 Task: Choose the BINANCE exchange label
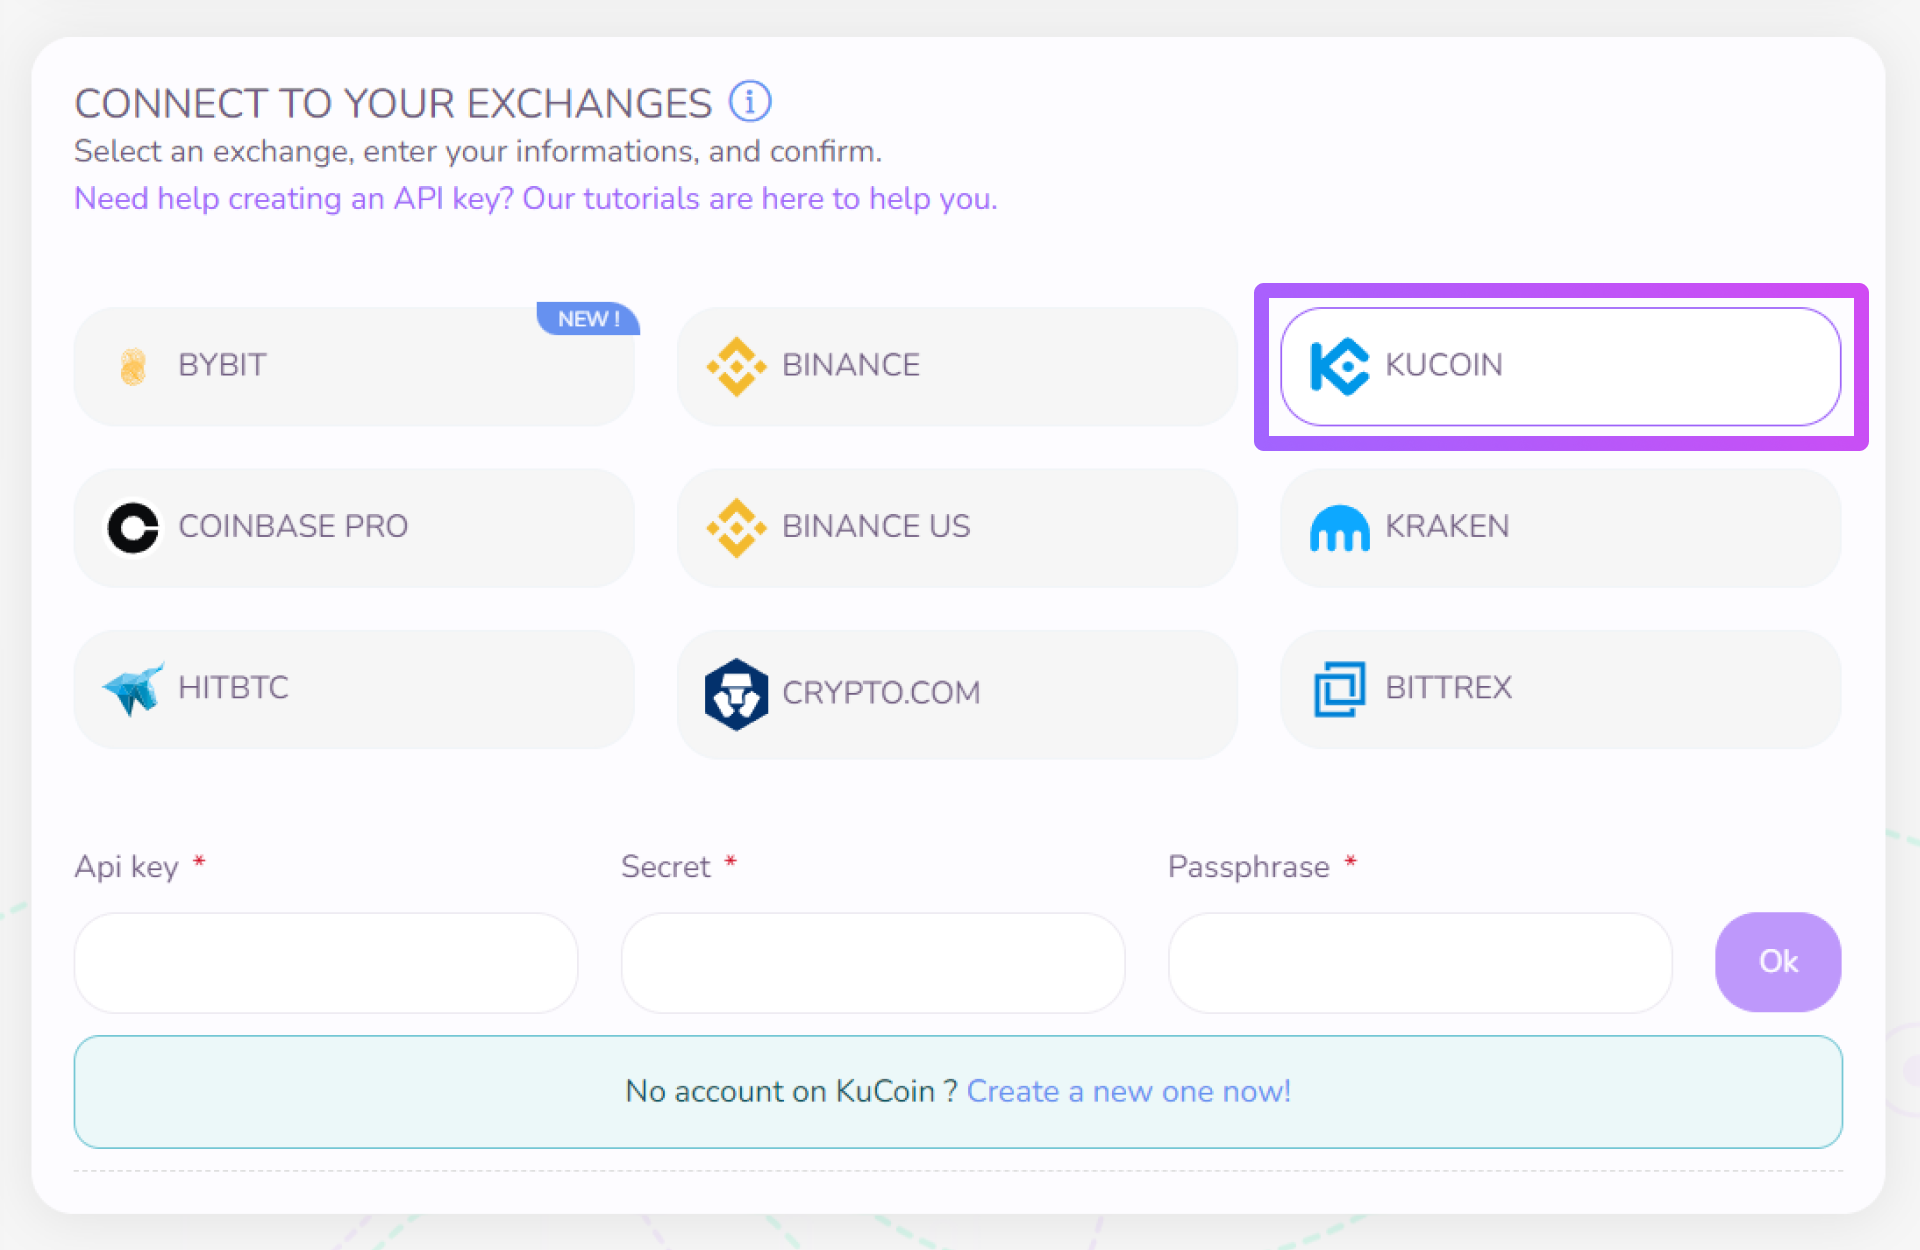click(851, 365)
